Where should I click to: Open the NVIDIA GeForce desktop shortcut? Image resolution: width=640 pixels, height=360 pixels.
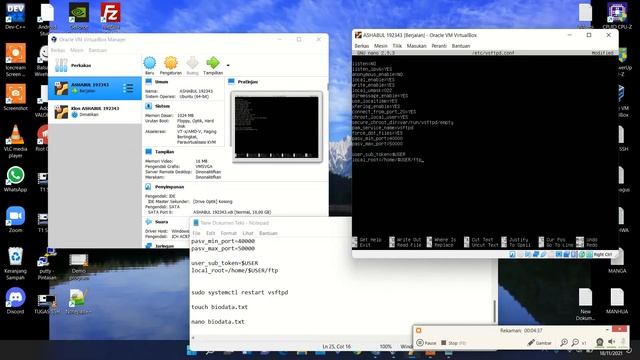point(79,16)
